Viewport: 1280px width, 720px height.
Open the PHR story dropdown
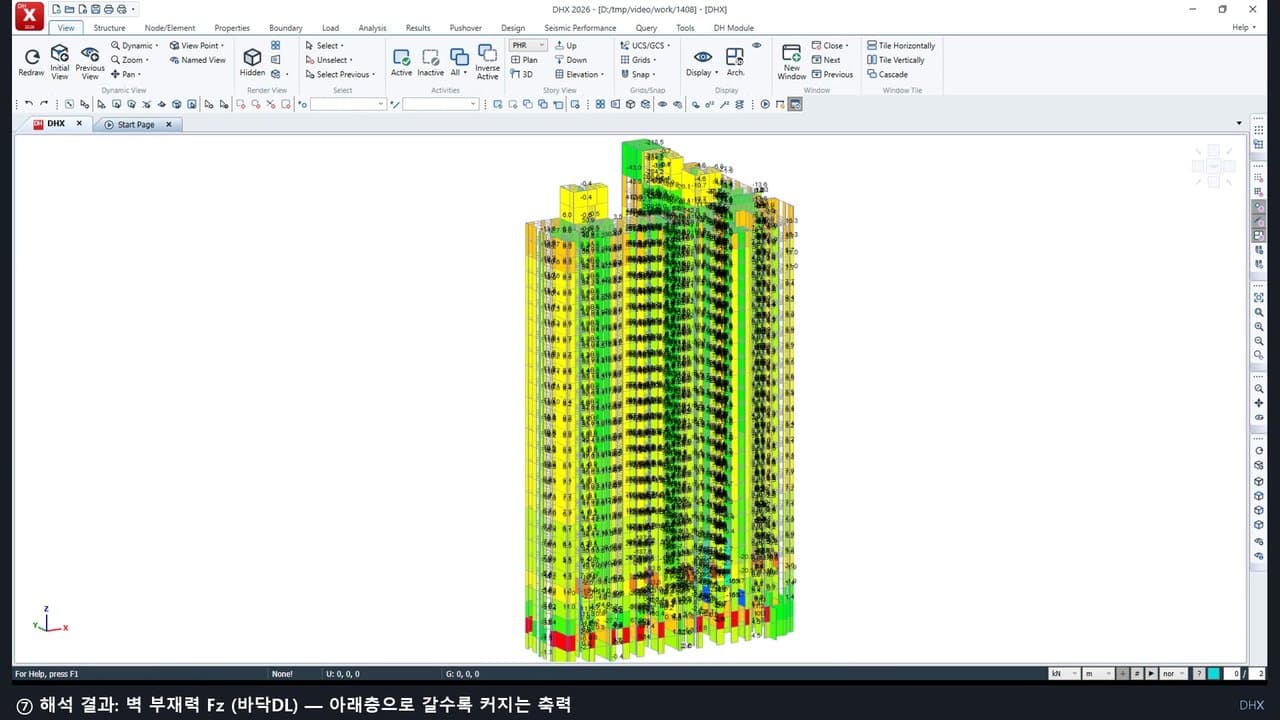click(x=528, y=45)
